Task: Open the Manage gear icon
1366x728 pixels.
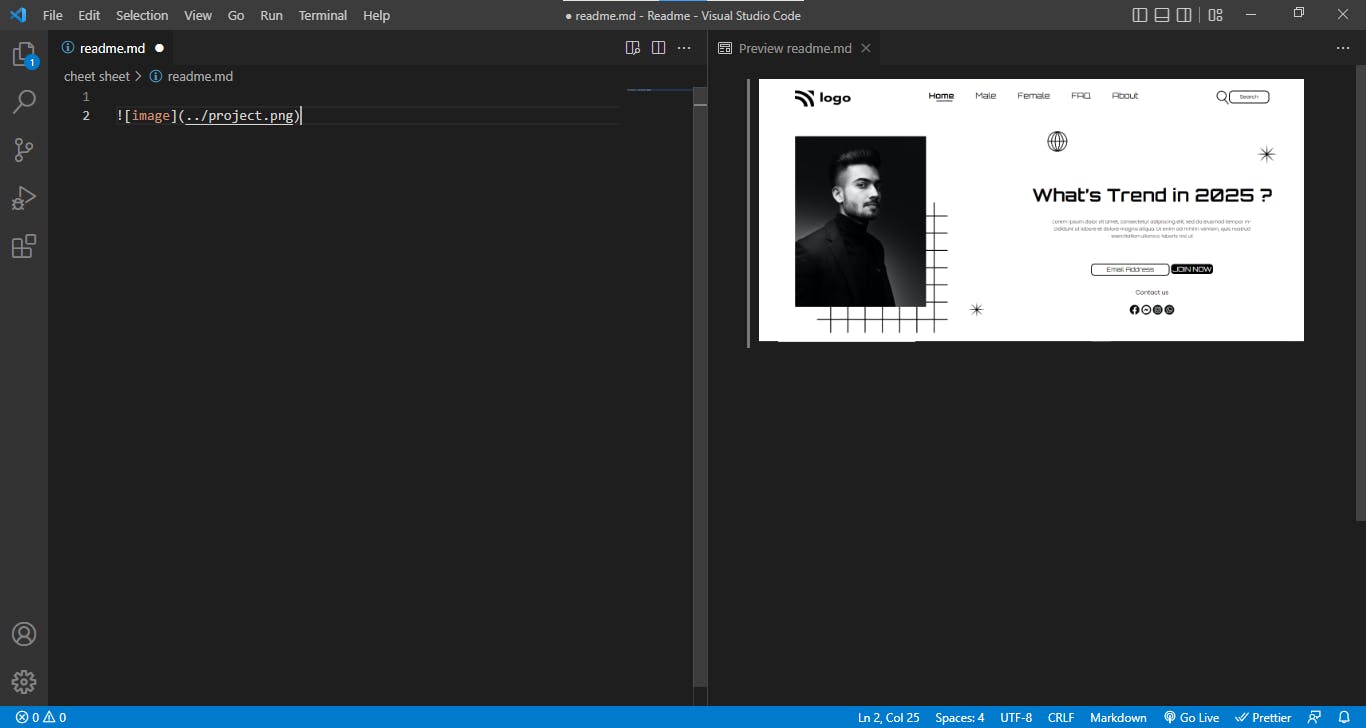Action: 24,682
